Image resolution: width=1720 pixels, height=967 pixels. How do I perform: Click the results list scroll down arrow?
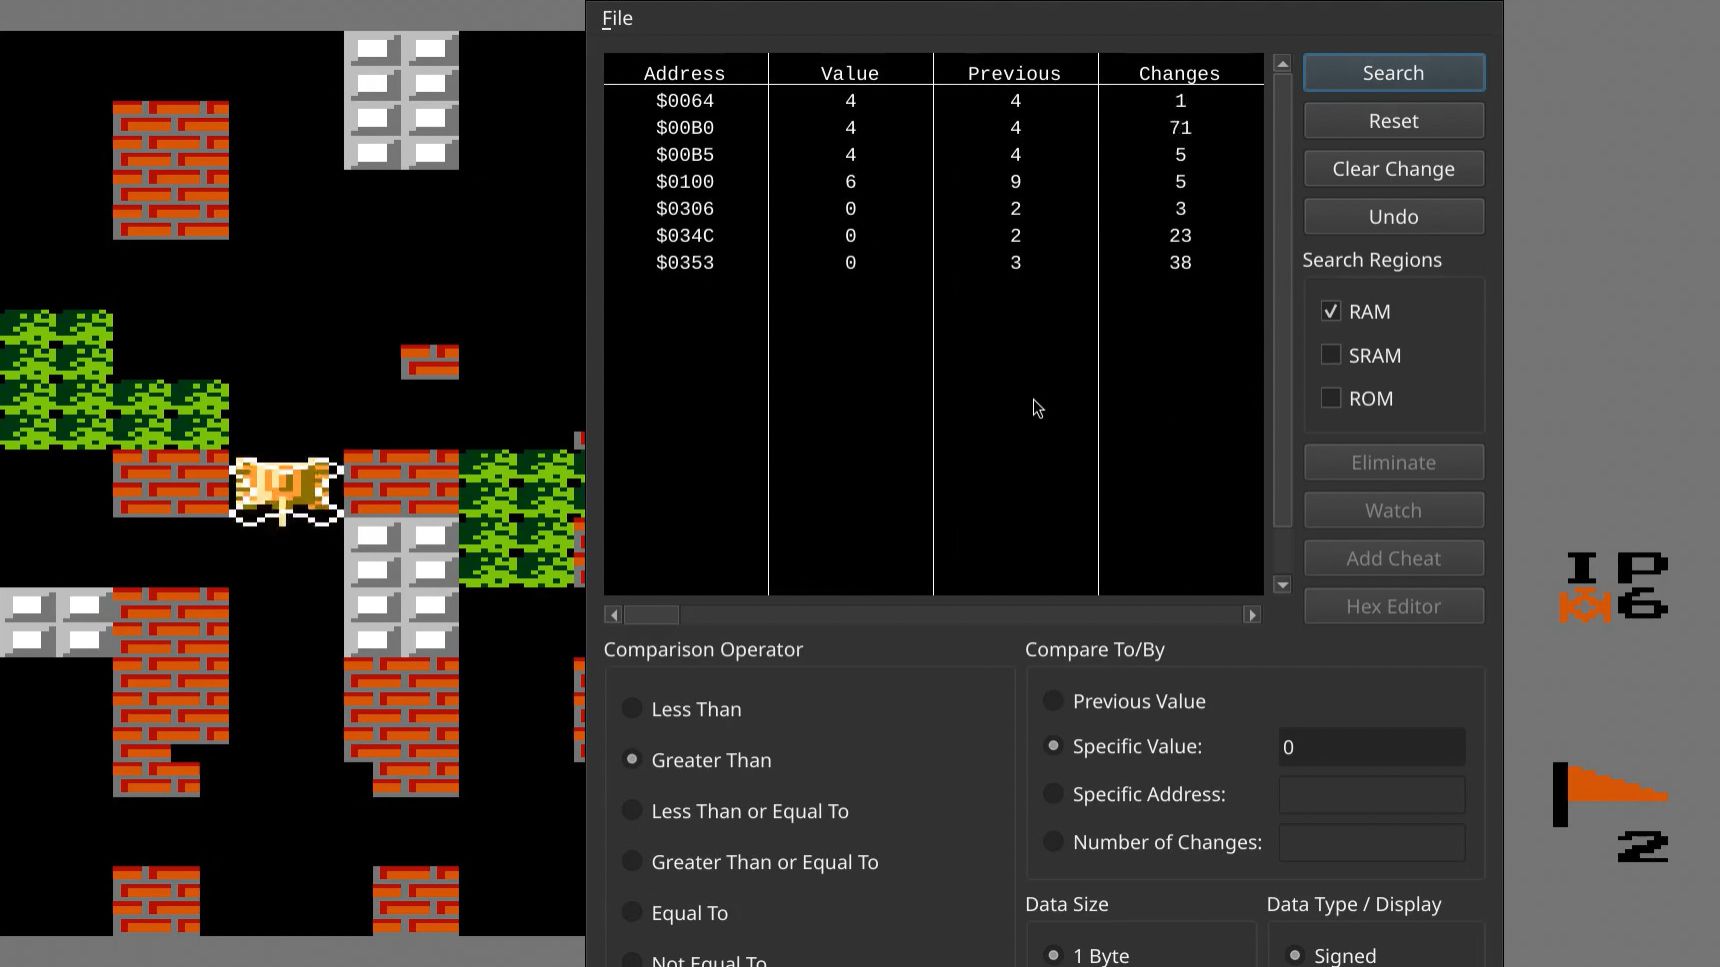[x=1282, y=585]
